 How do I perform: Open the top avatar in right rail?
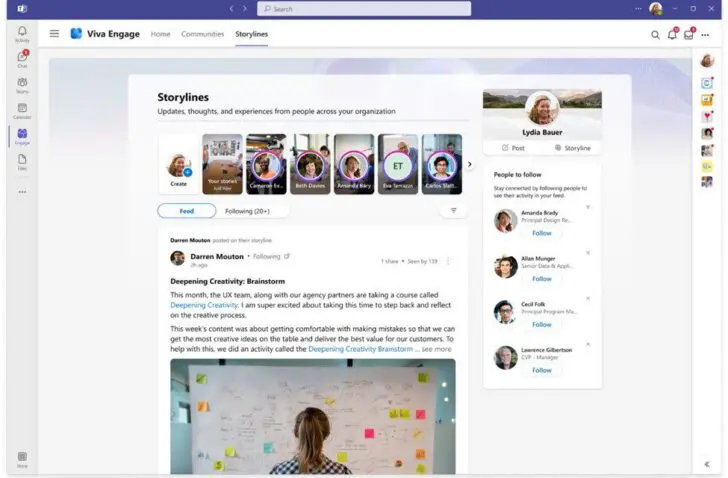(707, 61)
